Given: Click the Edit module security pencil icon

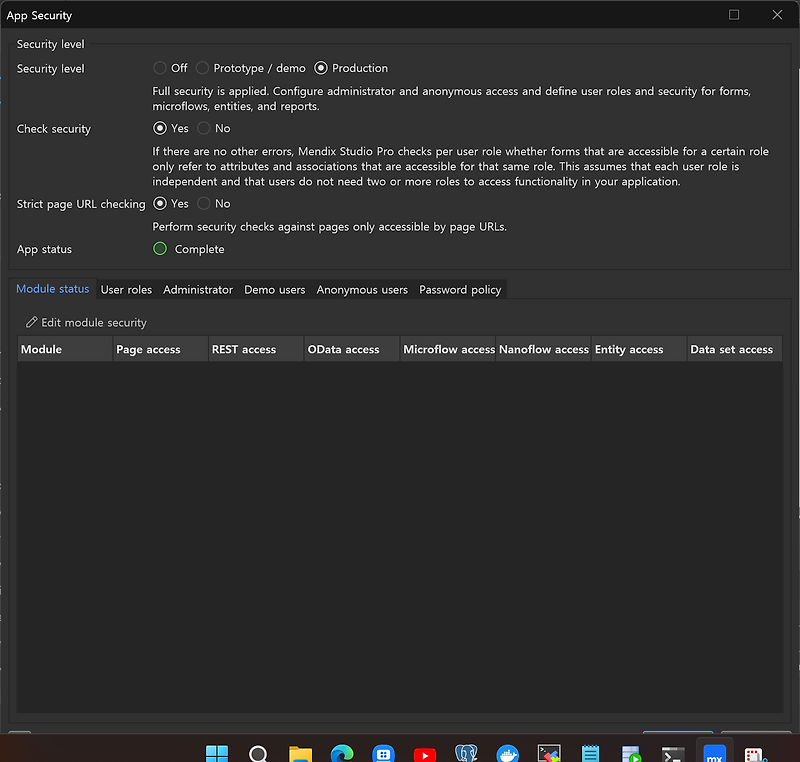Looking at the screenshot, I should pos(34,322).
